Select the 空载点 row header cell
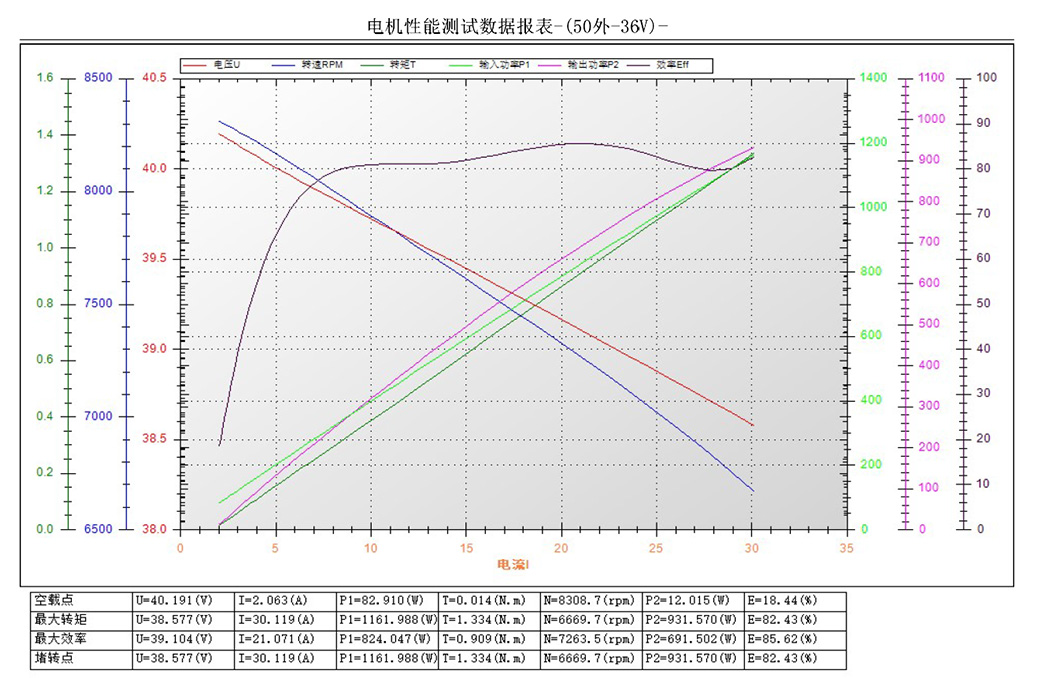1041x678 pixels. coord(80,600)
